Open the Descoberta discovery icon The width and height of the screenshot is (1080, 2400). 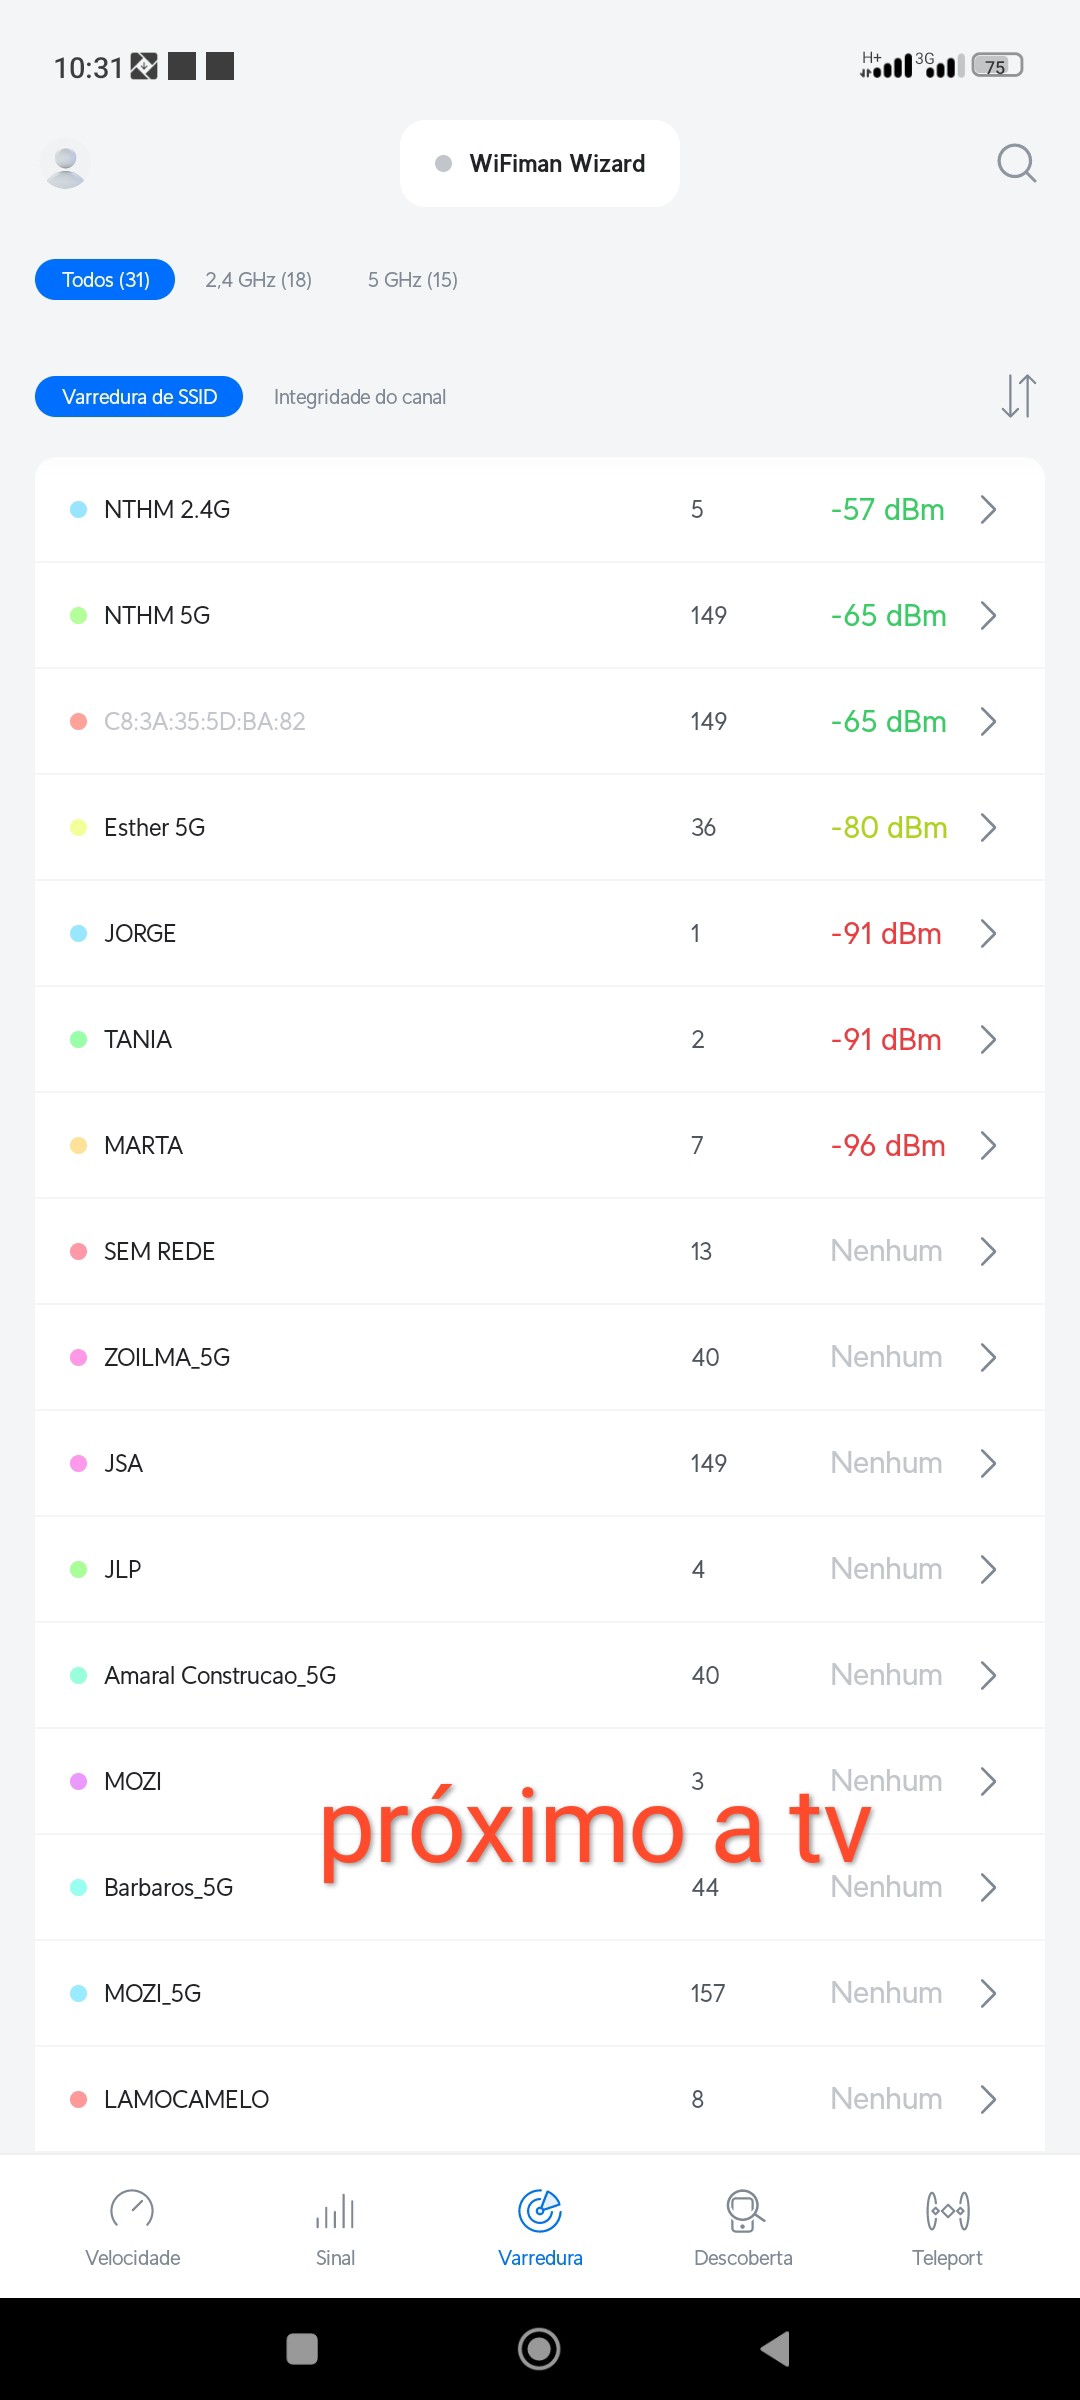tap(744, 2210)
